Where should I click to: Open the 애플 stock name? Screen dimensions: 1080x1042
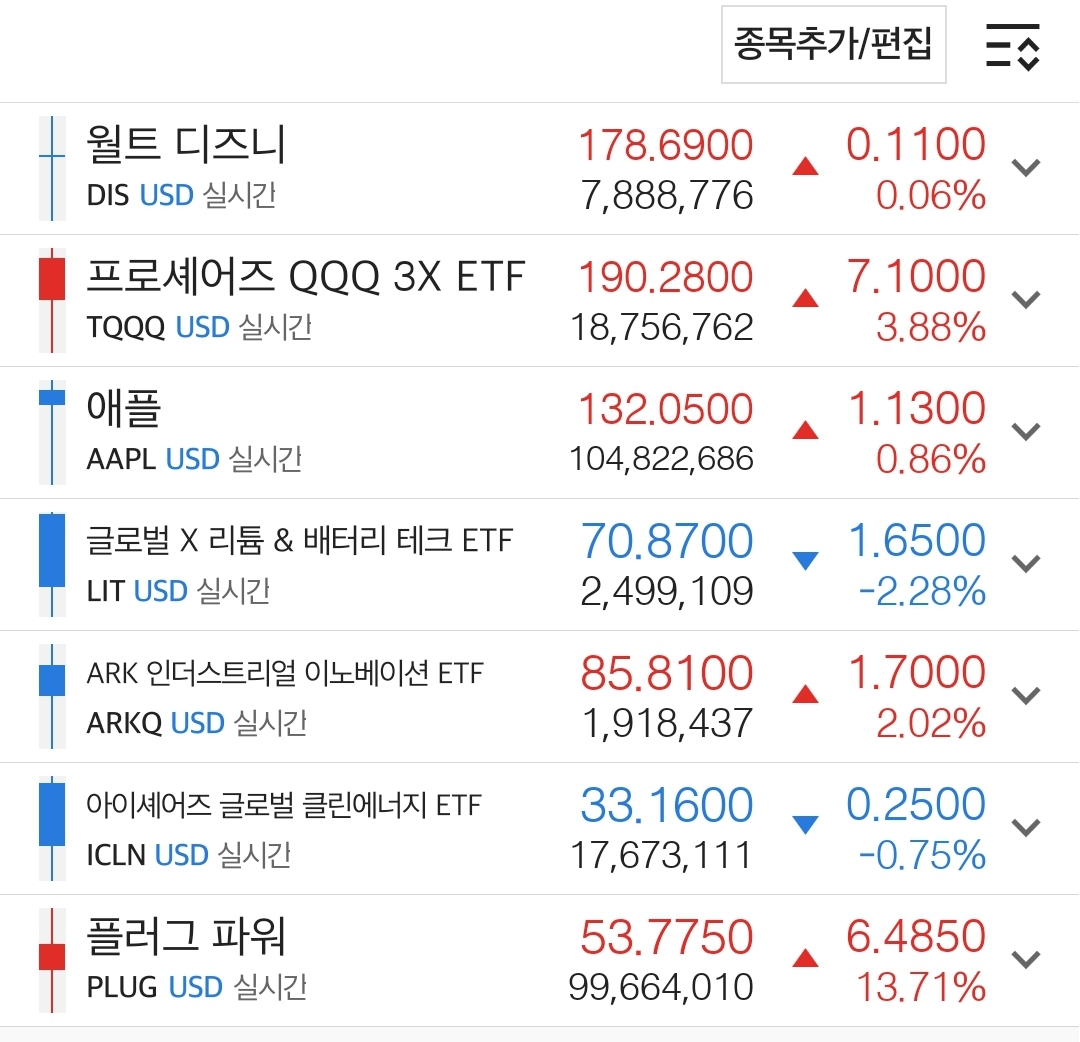pyautogui.click(x=124, y=409)
